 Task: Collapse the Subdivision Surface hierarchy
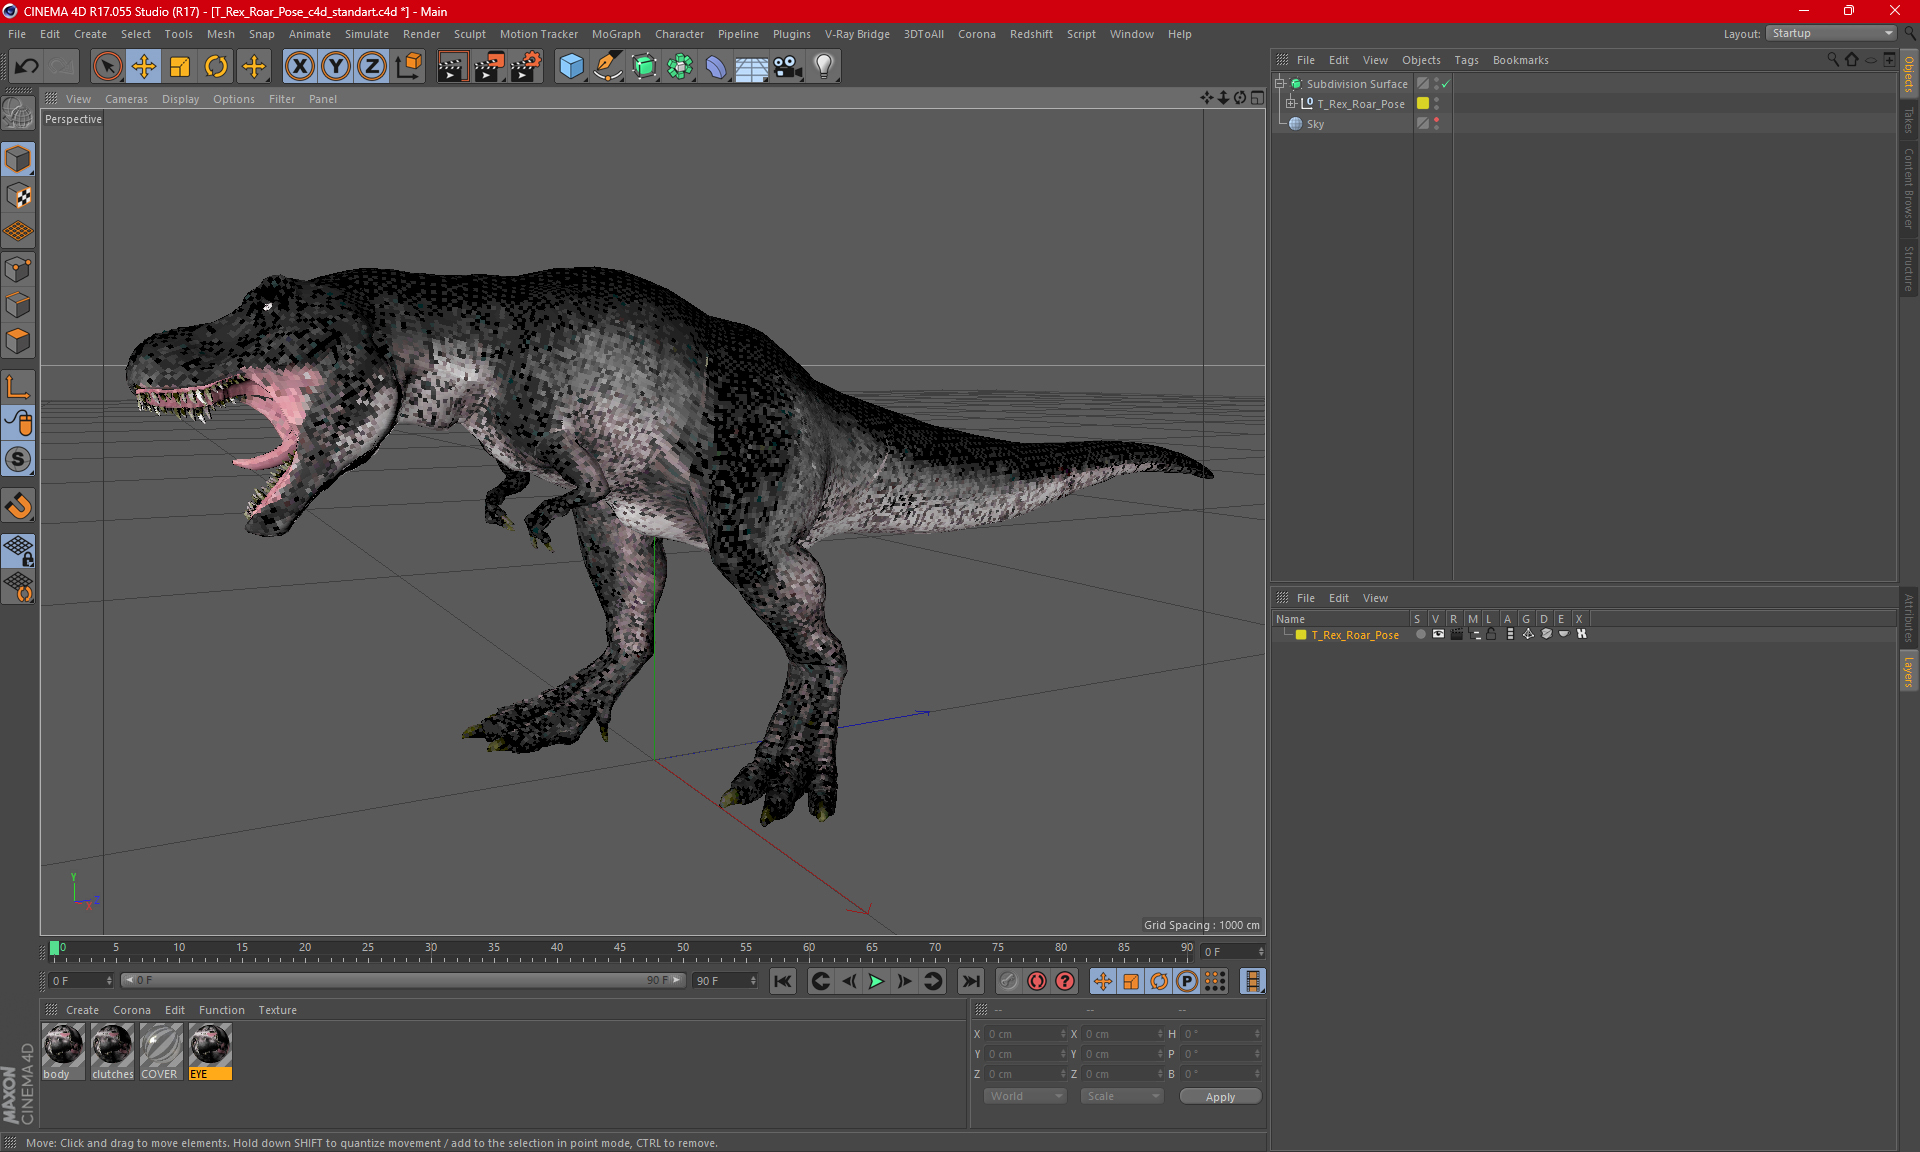(1279, 84)
